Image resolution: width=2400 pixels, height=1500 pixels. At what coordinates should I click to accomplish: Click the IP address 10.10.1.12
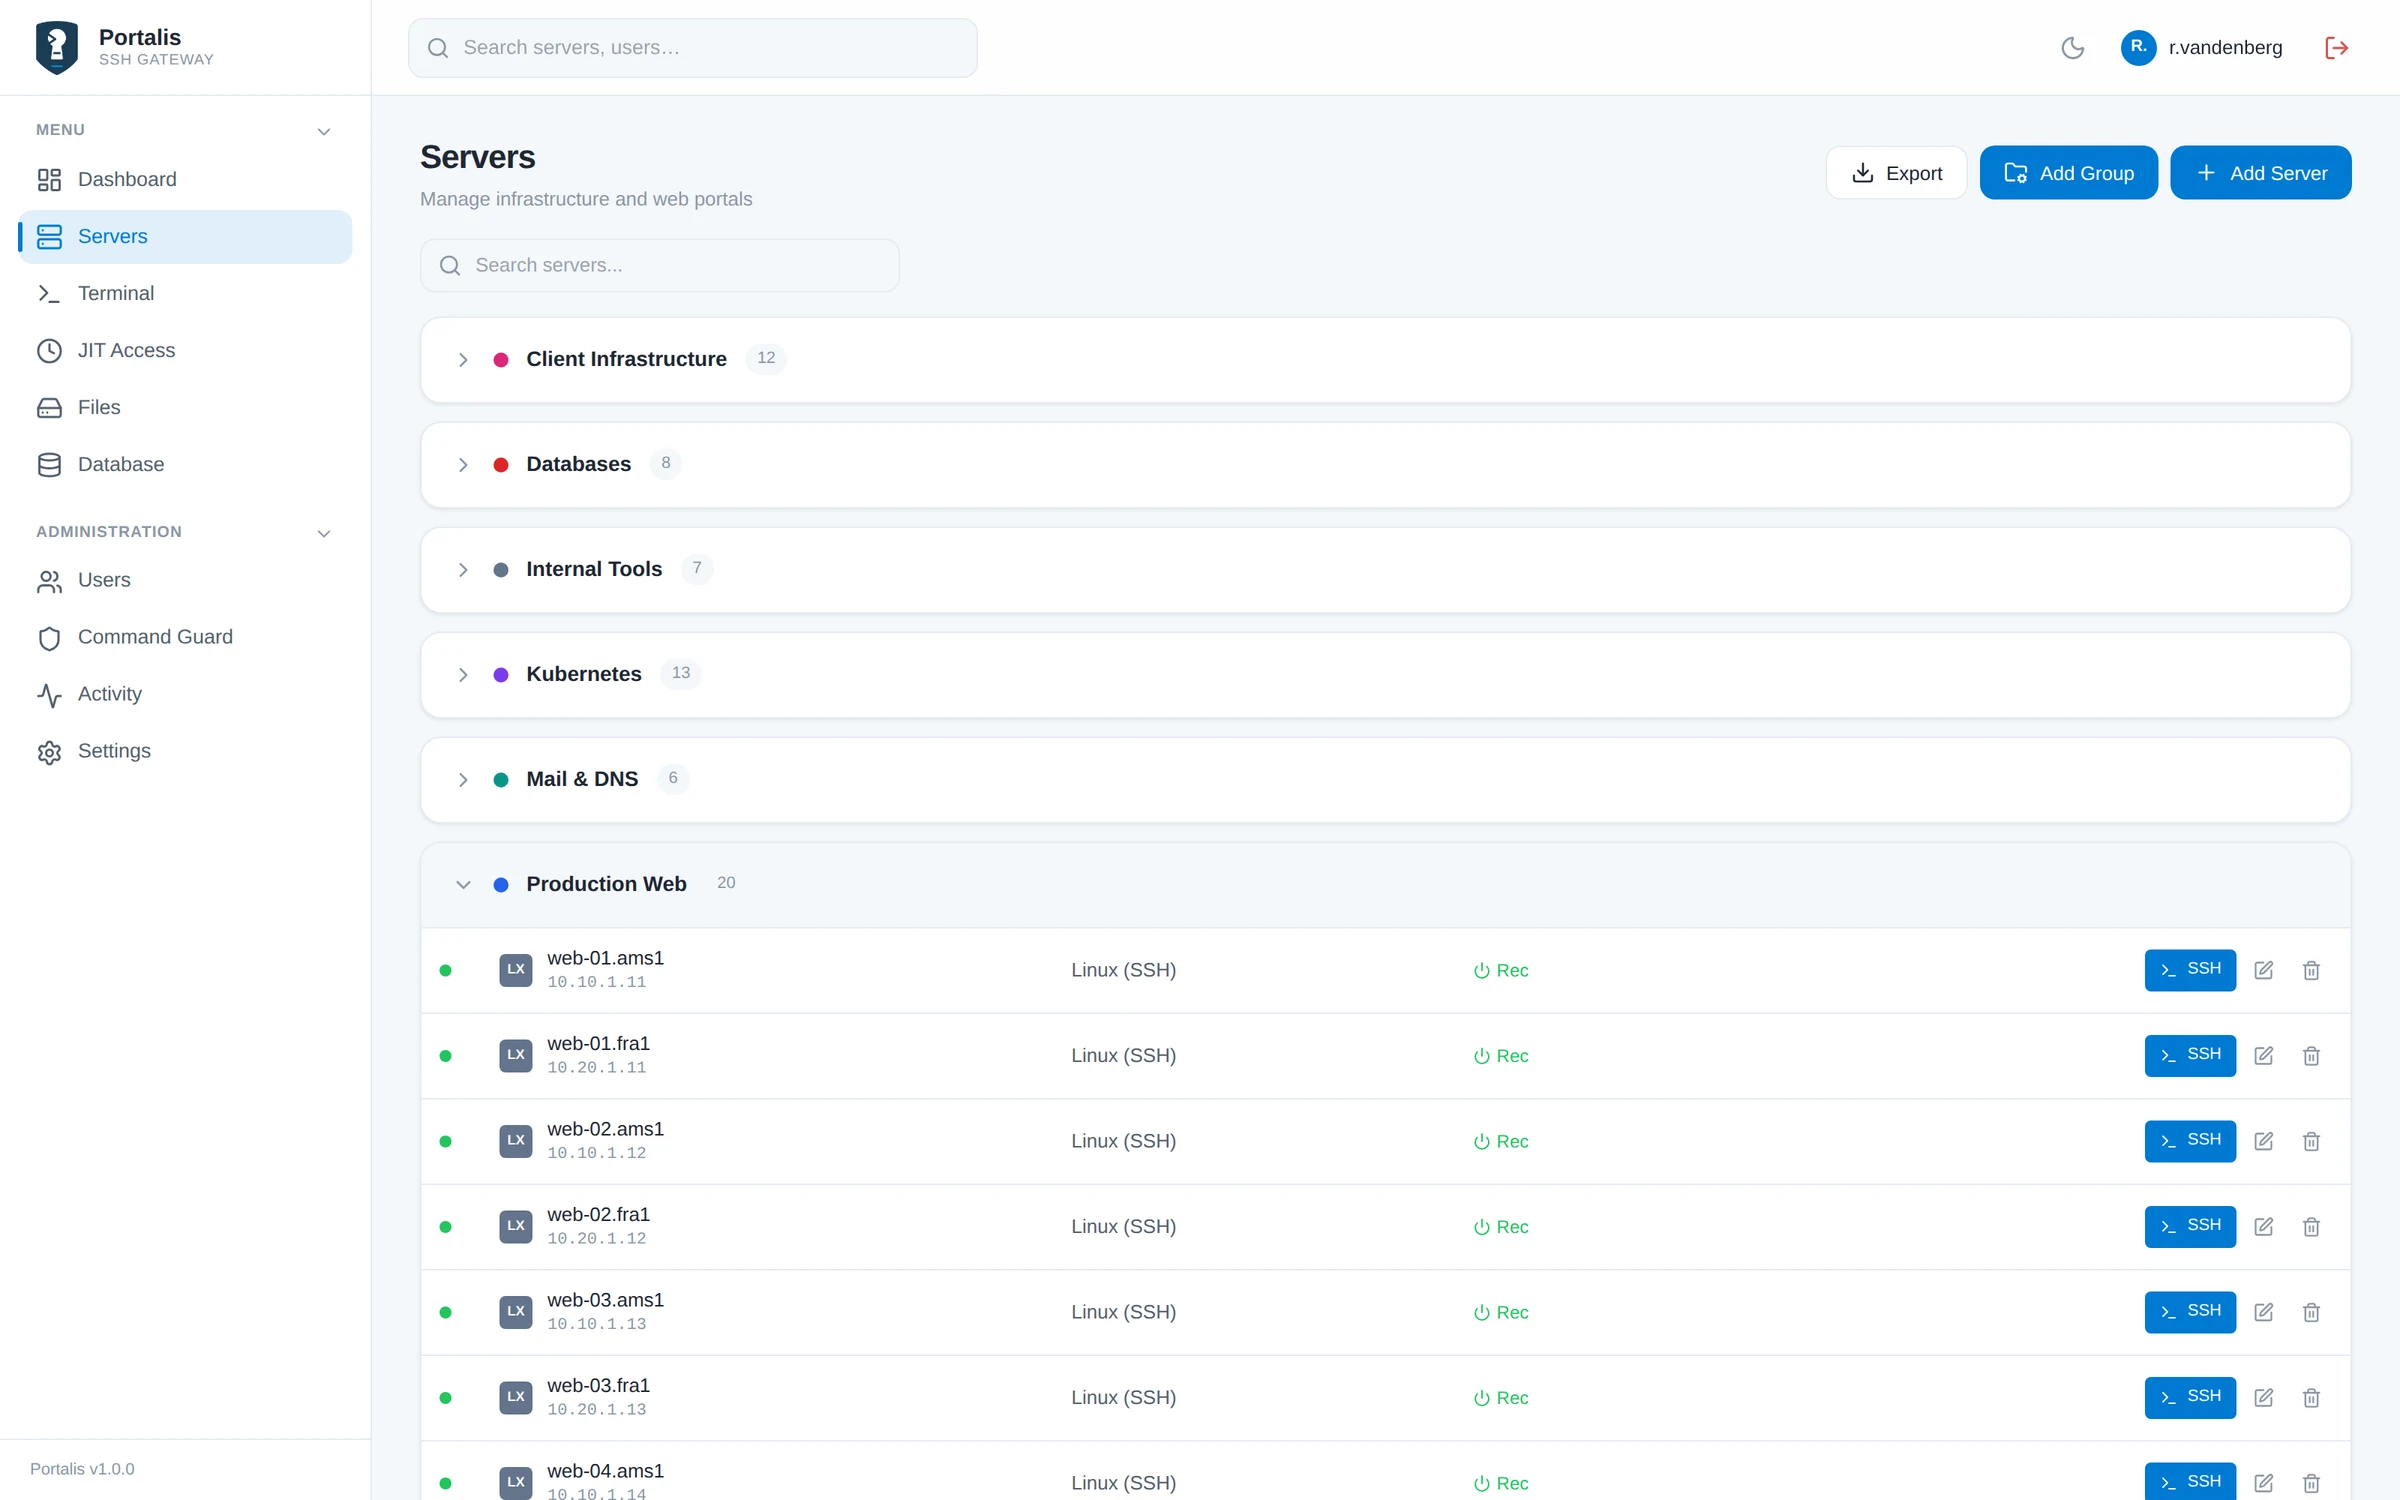coord(596,1153)
